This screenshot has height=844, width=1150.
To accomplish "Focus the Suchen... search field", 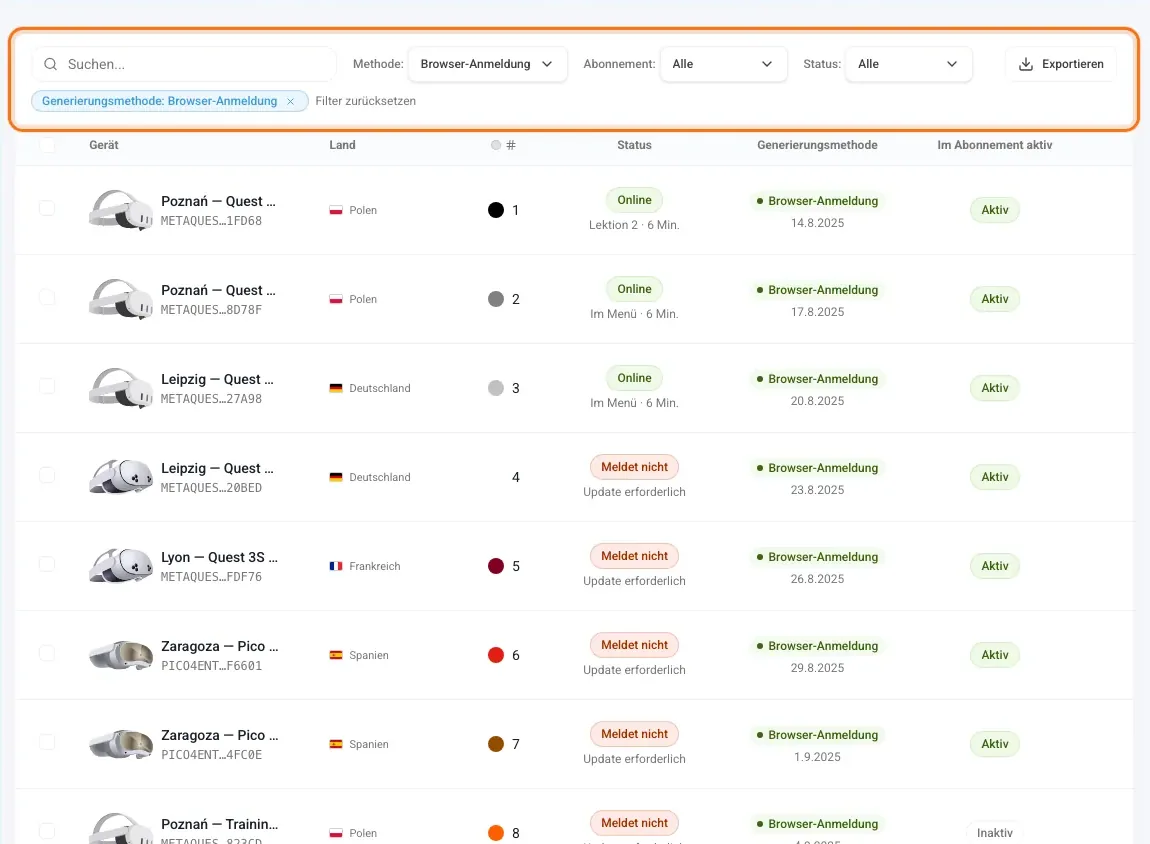I will [x=184, y=65].
